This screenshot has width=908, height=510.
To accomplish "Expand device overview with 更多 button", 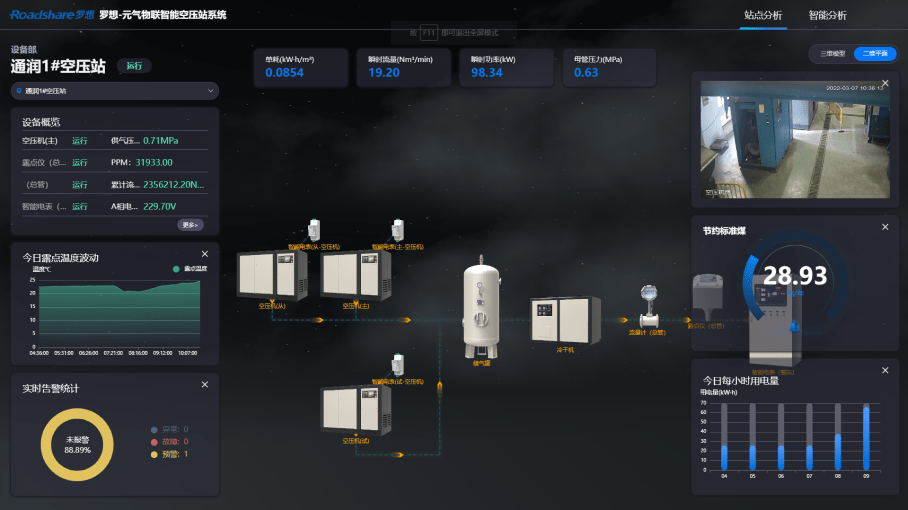I will pyautogui.click(x=191, y=225).
